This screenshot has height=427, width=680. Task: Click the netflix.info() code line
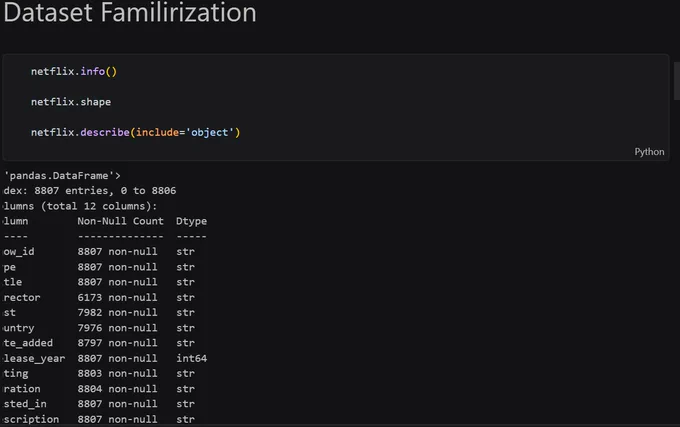point(74,72)
